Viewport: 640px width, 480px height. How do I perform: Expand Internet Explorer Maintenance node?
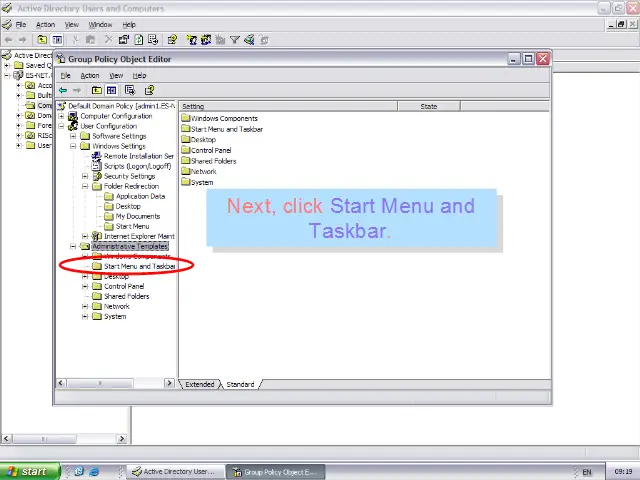[85, 236]
